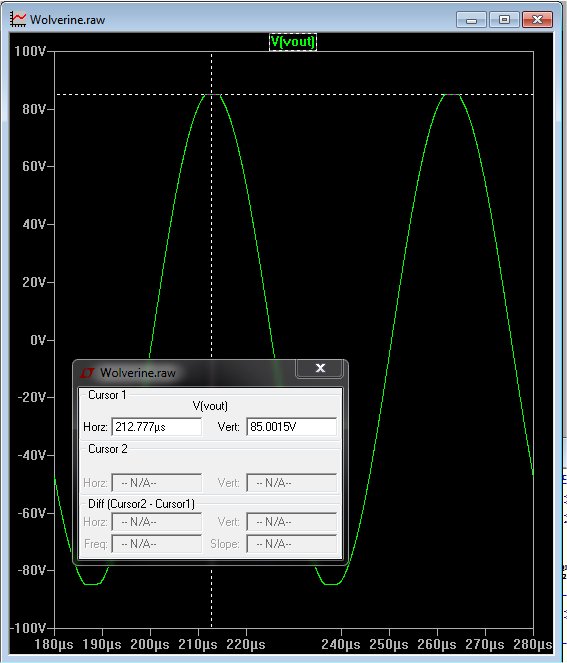Viewport: 567px width, 663px height.
Task: Click the Diff Vert N/A field
Action: pos(291,522)
